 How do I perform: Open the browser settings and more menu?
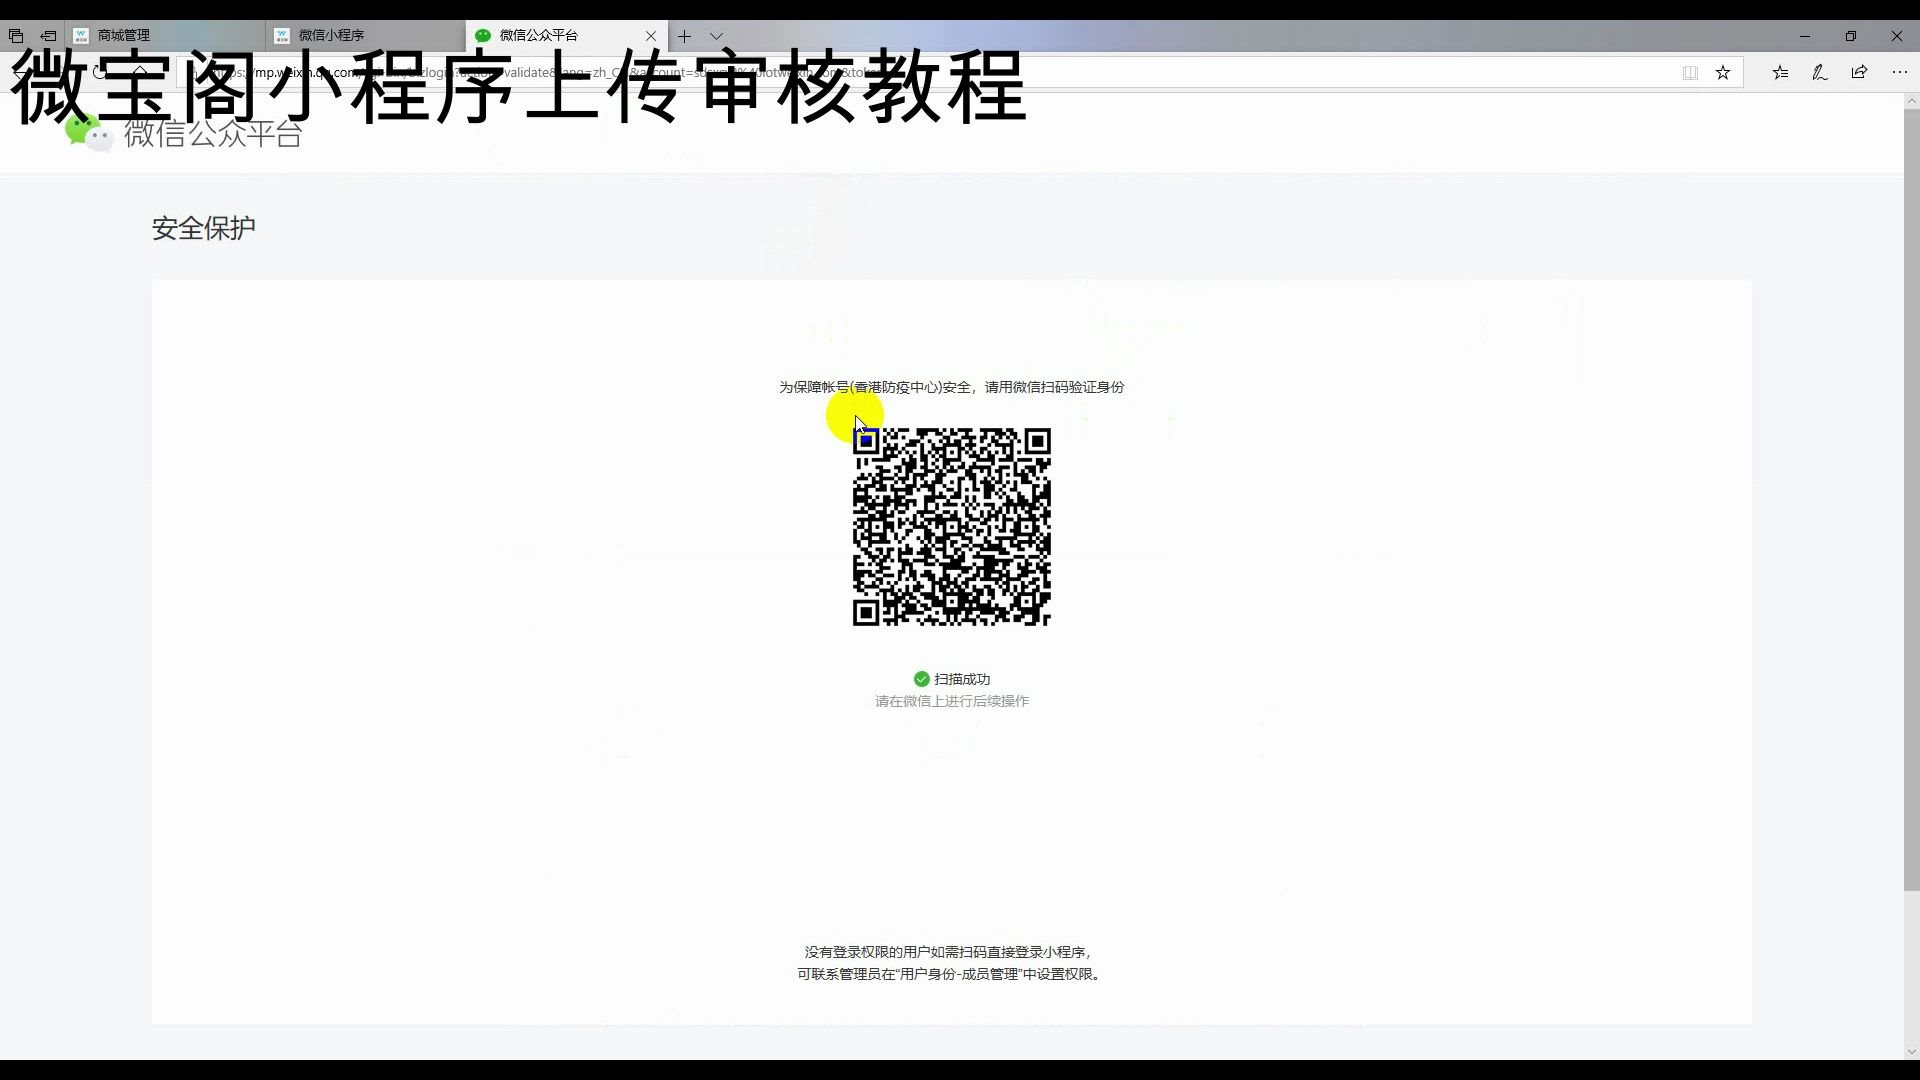(1899, 73)
